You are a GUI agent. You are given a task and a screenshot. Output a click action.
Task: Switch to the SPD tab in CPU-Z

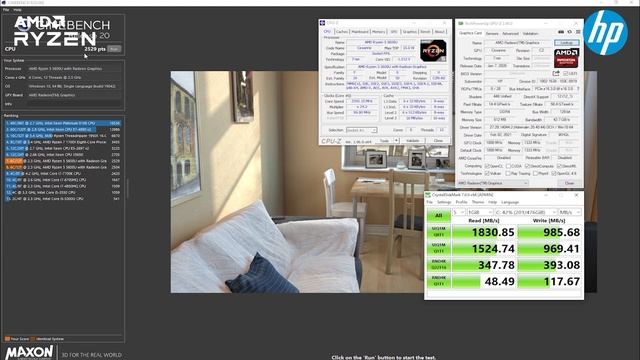393,31
